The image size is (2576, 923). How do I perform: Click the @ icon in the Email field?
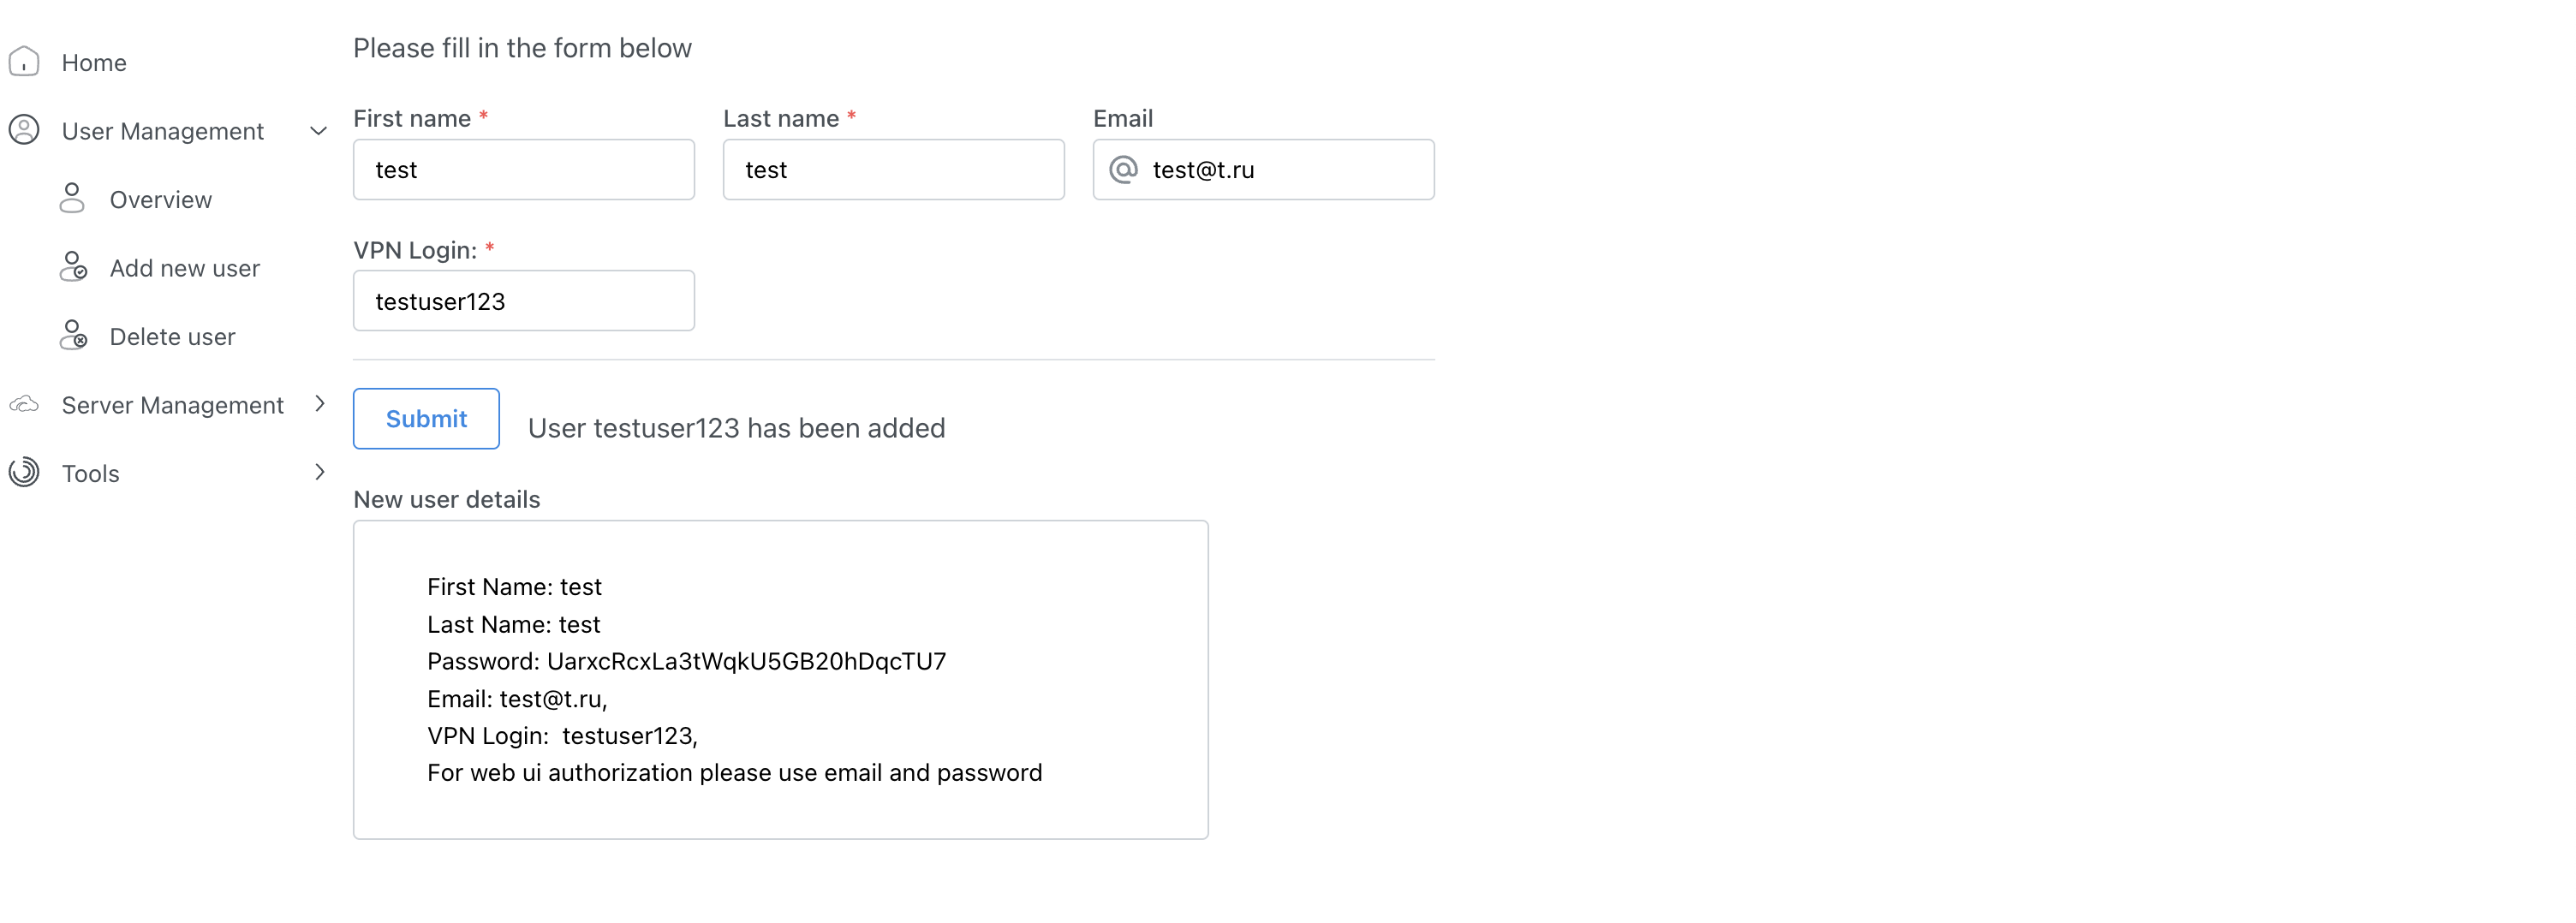[1124, 170]
